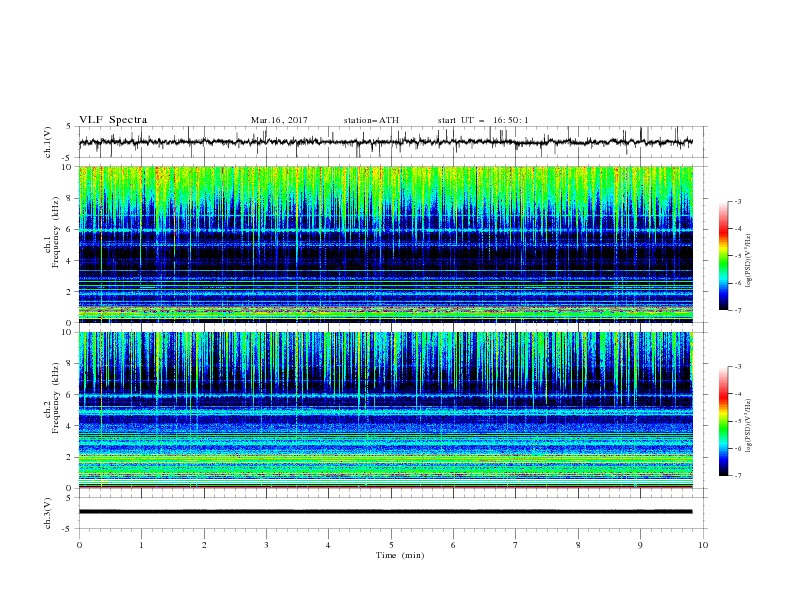The height and width of the screenshot is (612, 792).
Task: Click the ch.1 "Frequency (kHz)" axis label
Action: tap(56, 233)
